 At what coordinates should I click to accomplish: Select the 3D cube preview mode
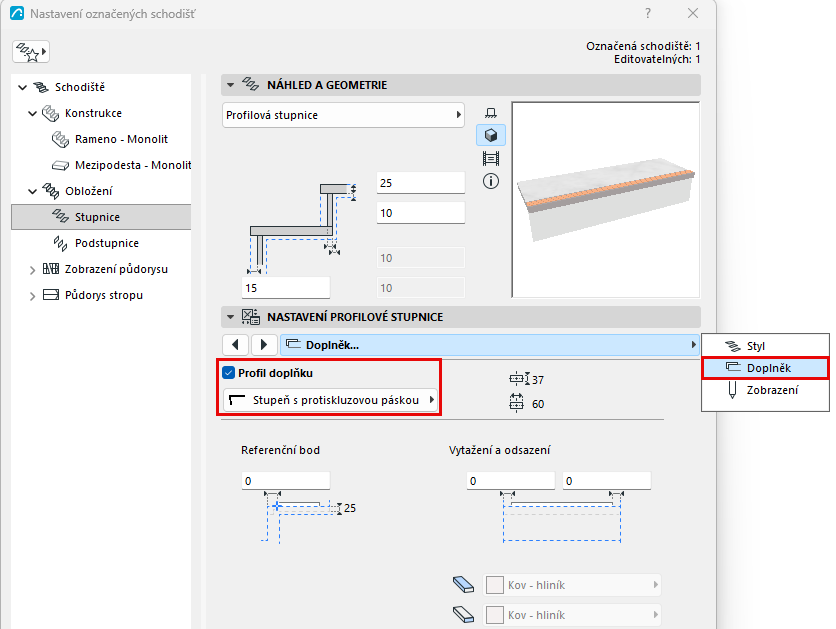click(x=491, y=135)
